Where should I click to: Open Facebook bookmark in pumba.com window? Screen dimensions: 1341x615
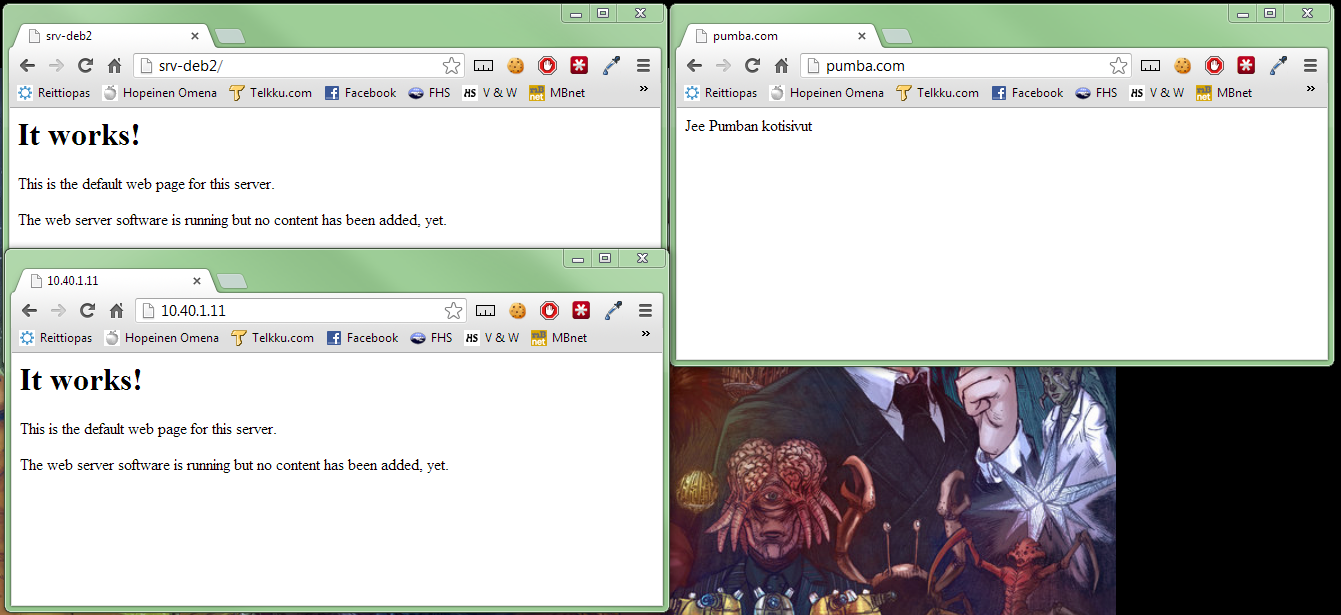point(1027,93)
